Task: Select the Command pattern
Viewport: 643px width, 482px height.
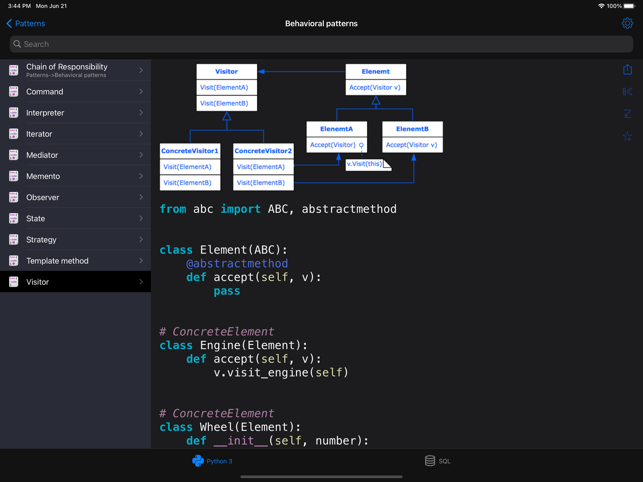Action: [x=75, y=91]
